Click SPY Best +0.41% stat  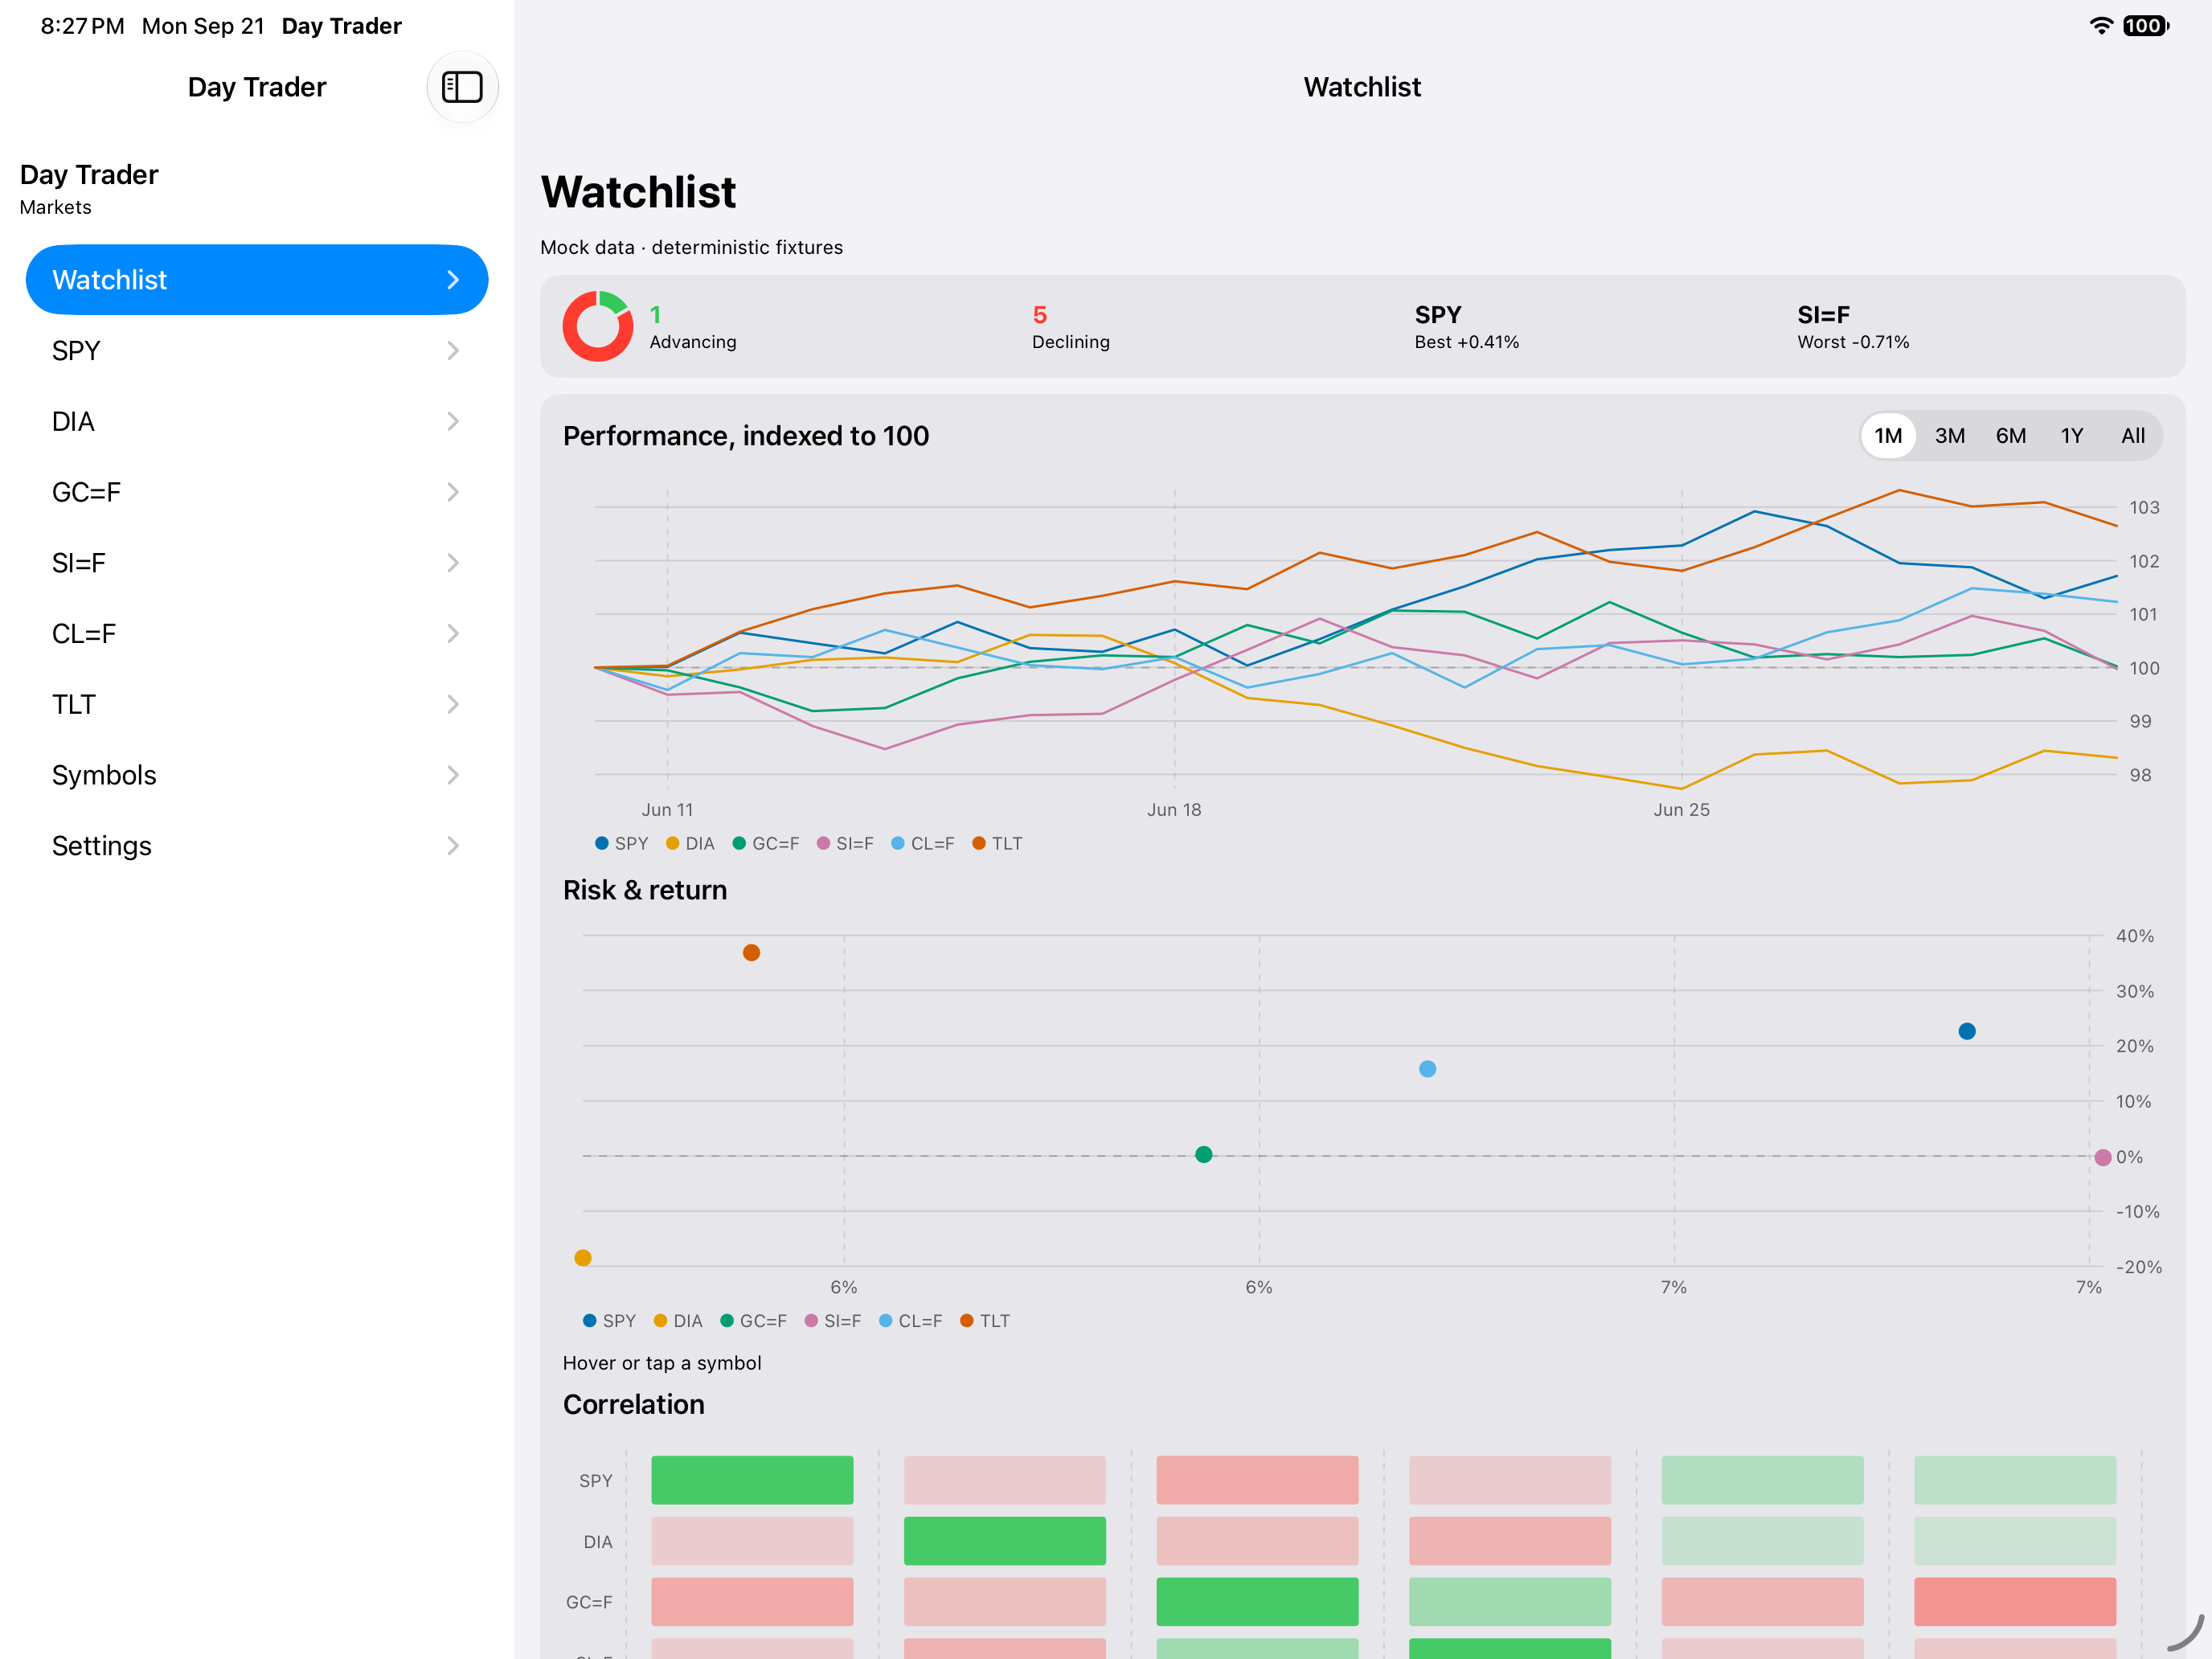(1466, 327)
